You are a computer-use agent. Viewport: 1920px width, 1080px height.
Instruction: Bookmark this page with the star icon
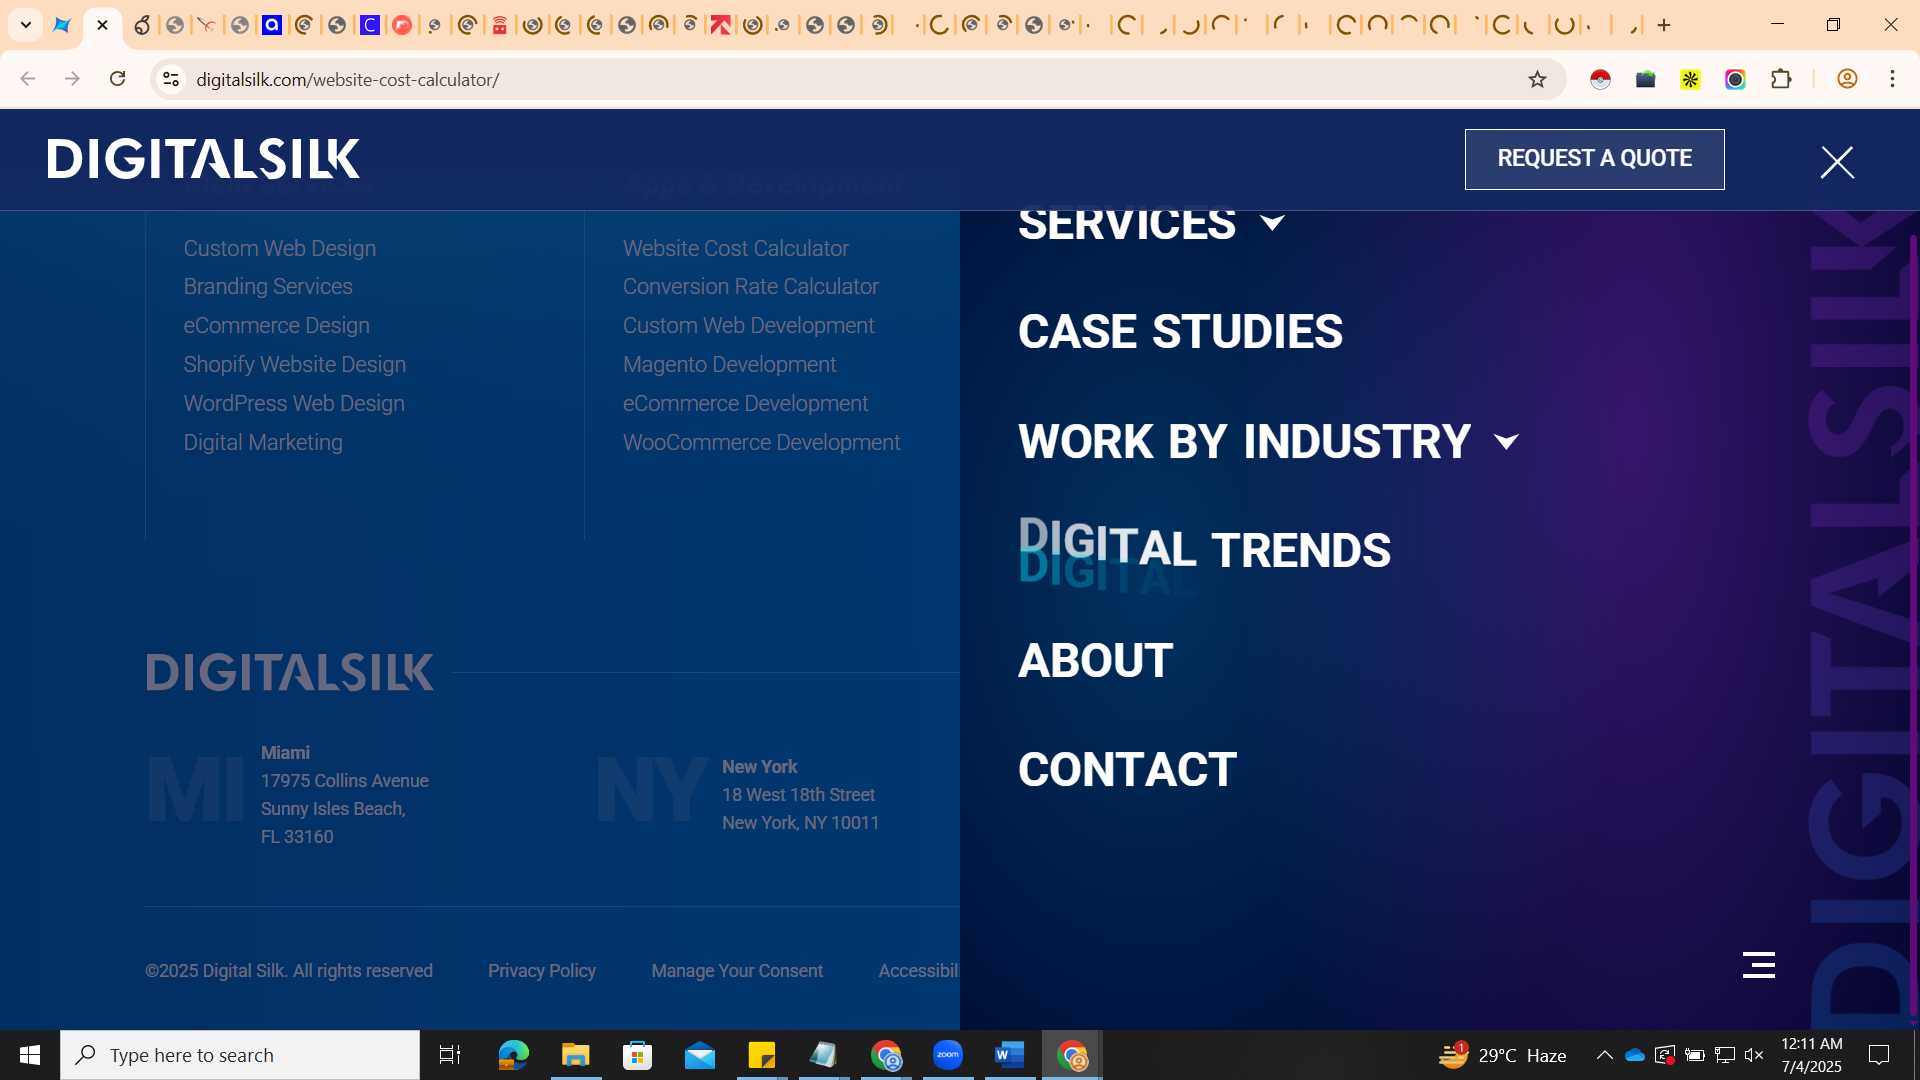[x=1537, y=79]
